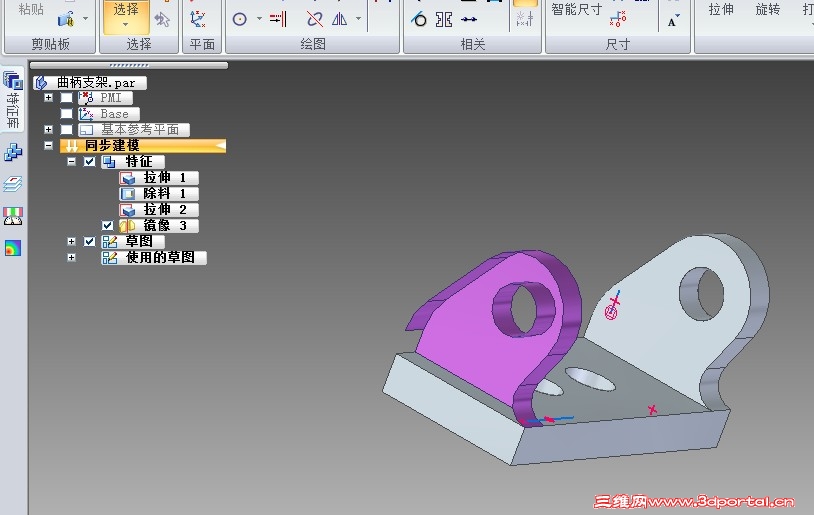Image resolution: width=814 pixels, height=515 pixels.
Task: Click the extend-to-next trim icon
Action: (x=278, y=19)
